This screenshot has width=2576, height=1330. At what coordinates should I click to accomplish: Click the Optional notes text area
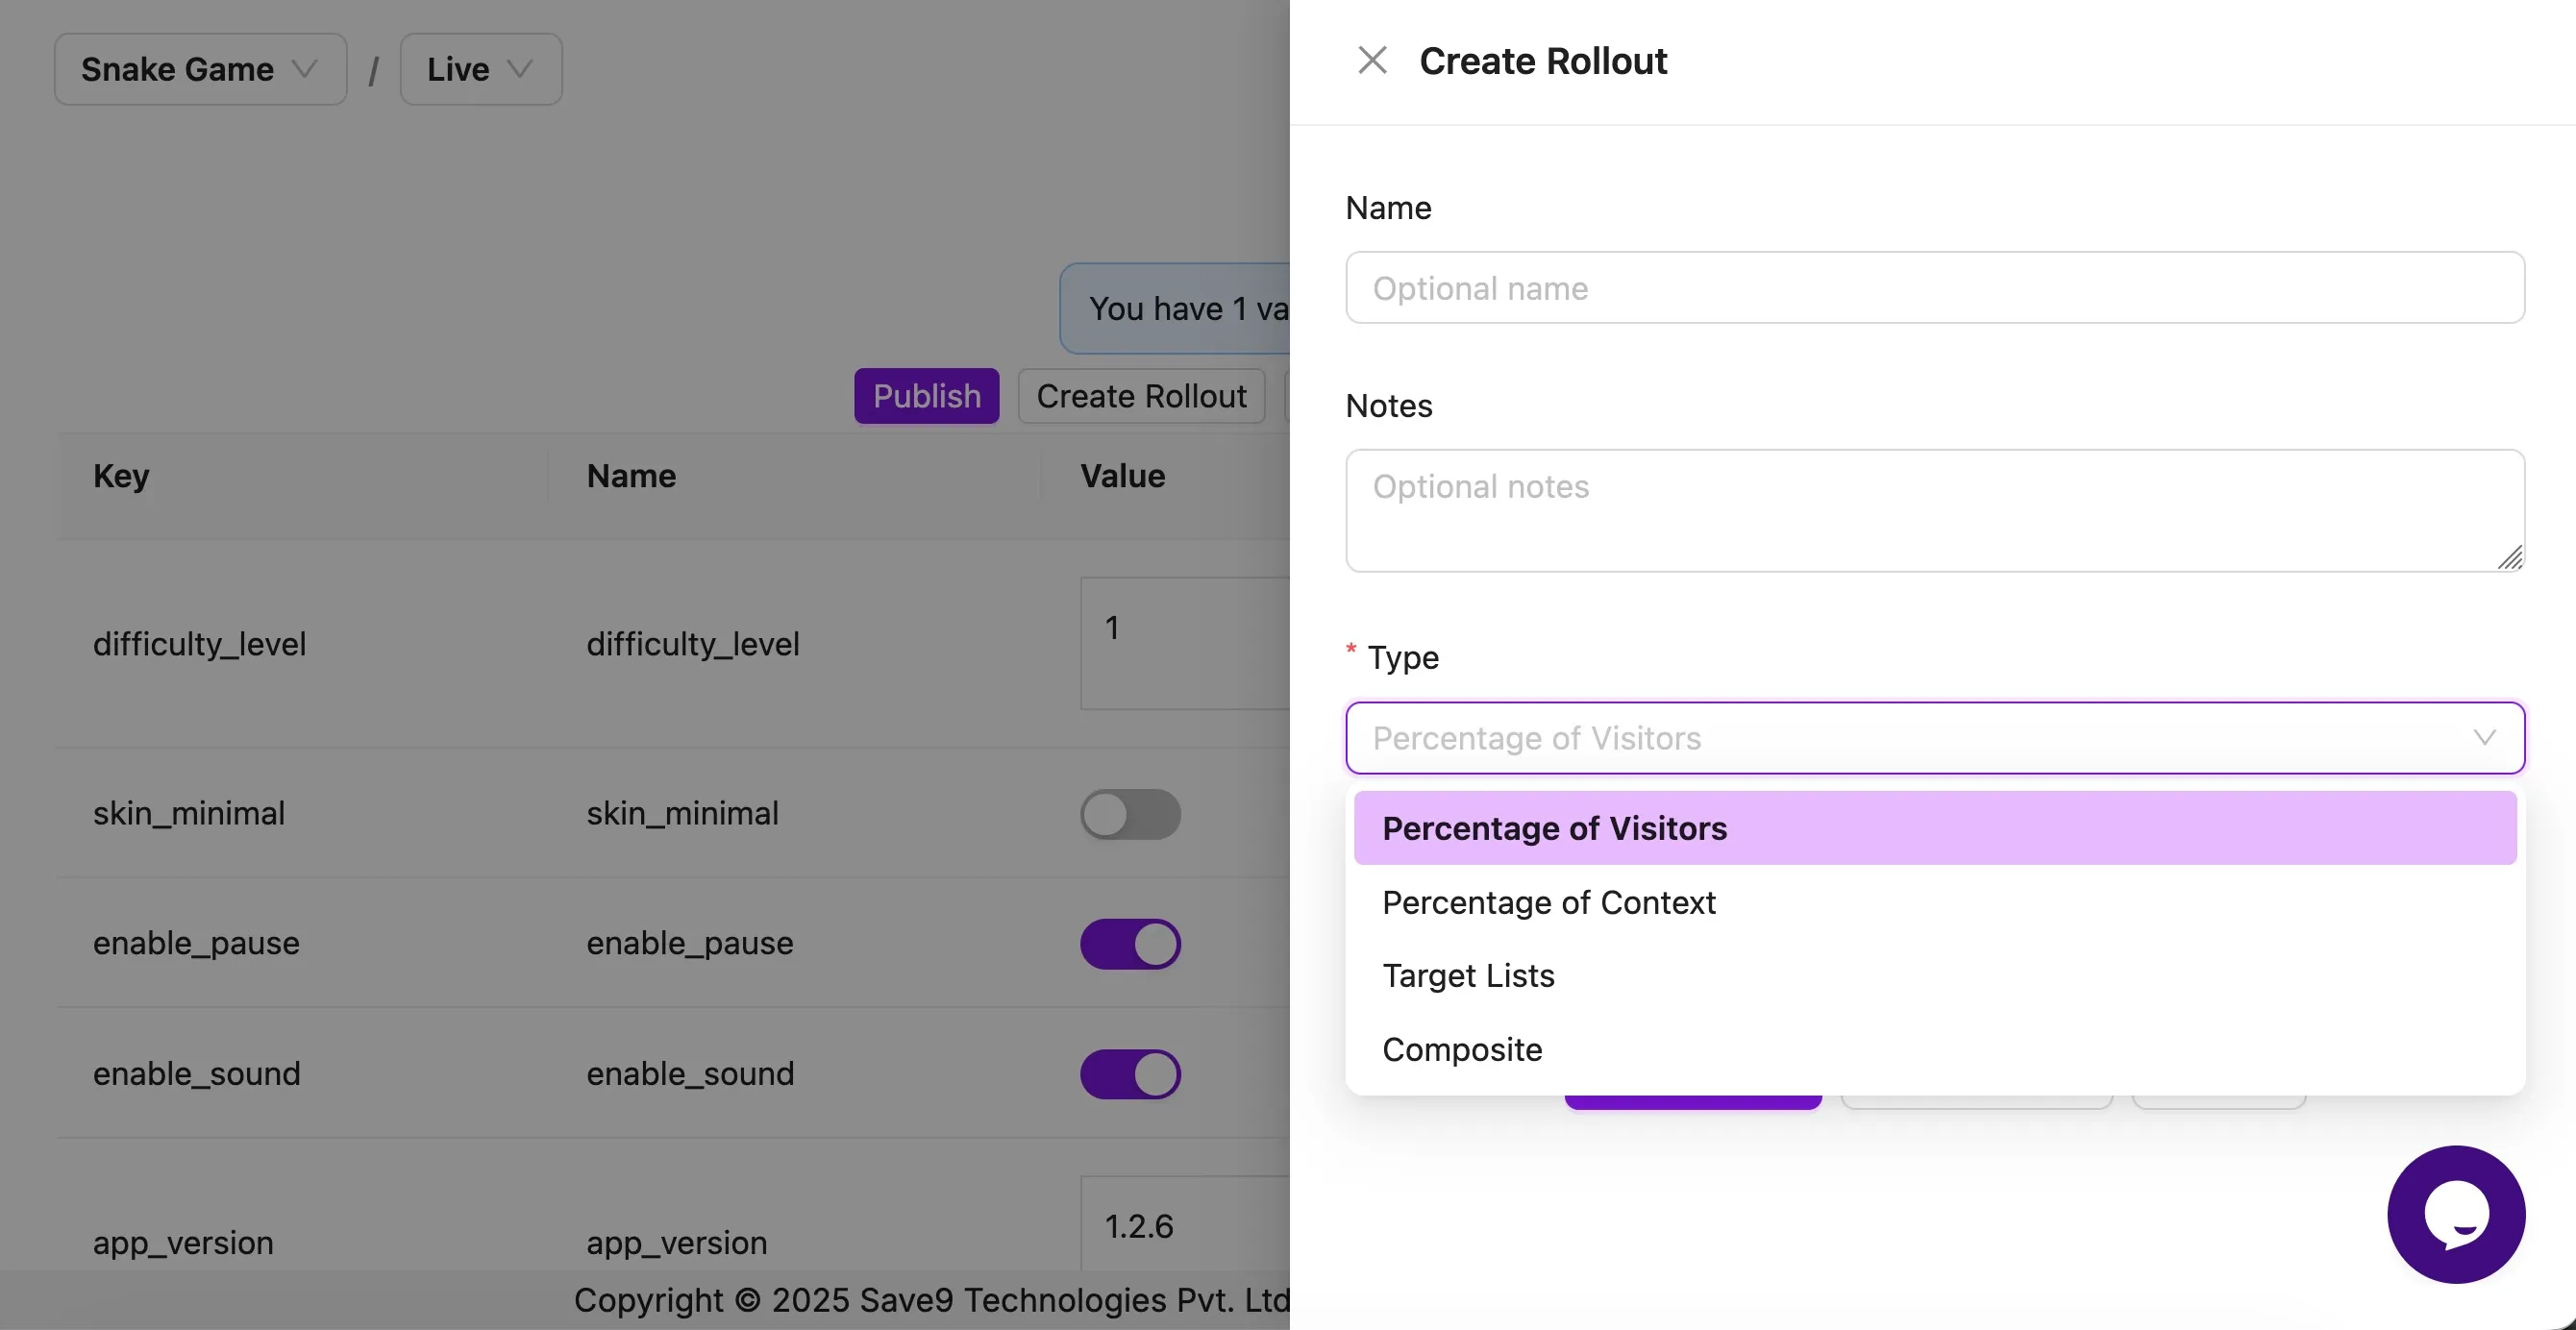[1935, 511]
